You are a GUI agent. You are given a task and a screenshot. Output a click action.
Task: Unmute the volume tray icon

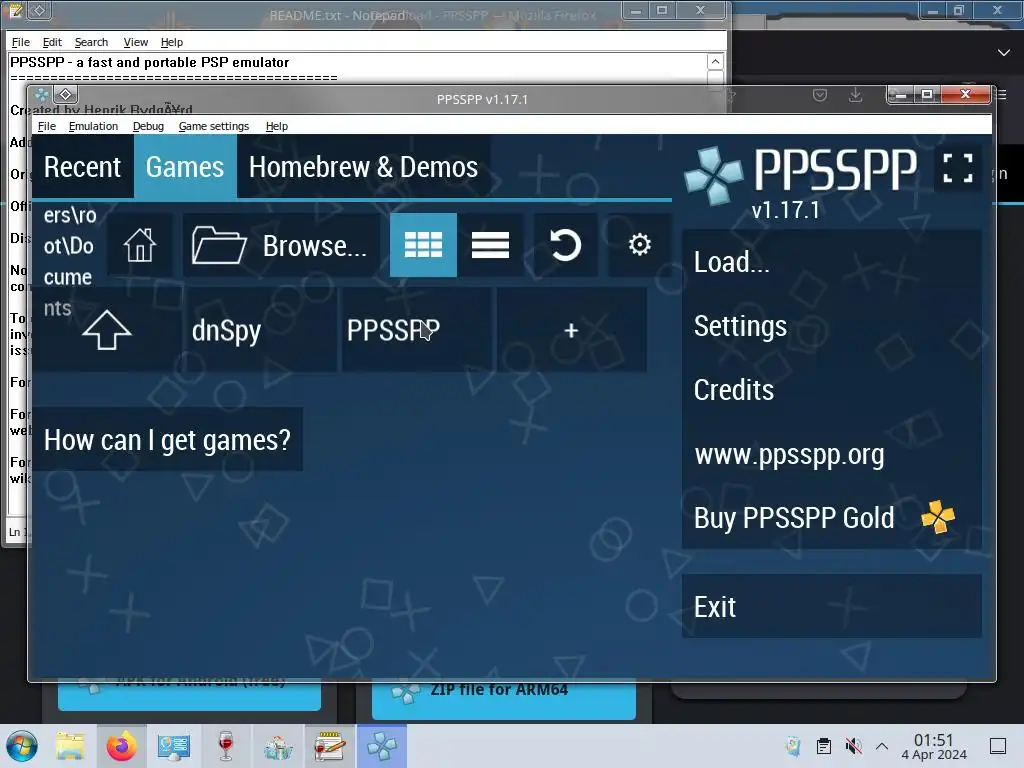click(853, 746)
